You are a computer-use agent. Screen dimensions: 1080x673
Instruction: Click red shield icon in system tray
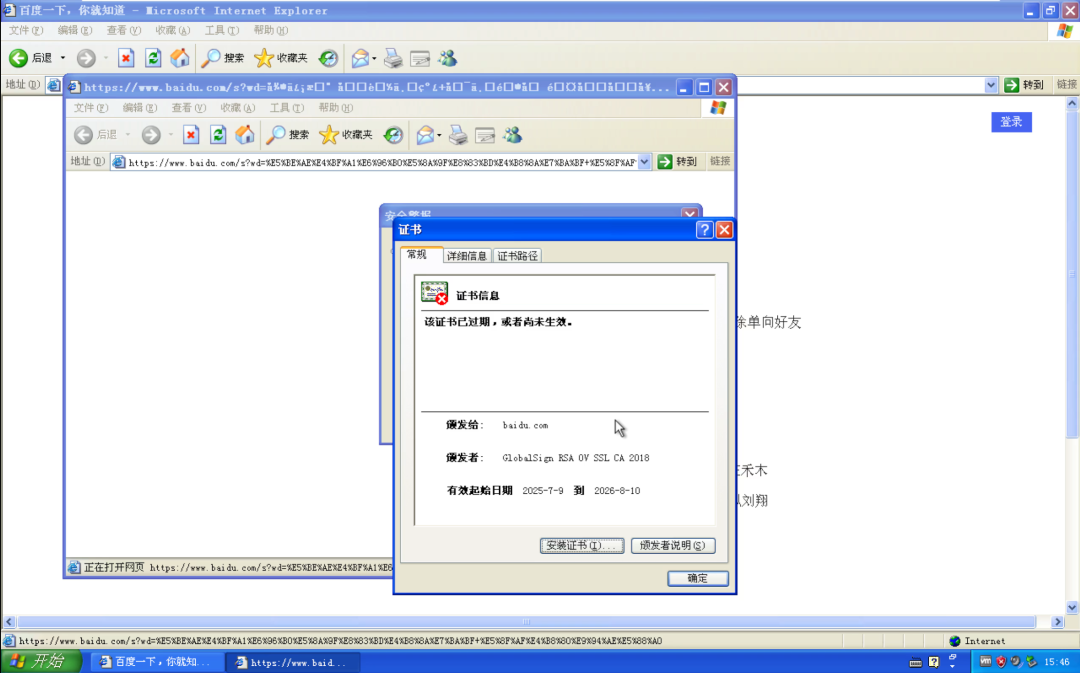1001,661
